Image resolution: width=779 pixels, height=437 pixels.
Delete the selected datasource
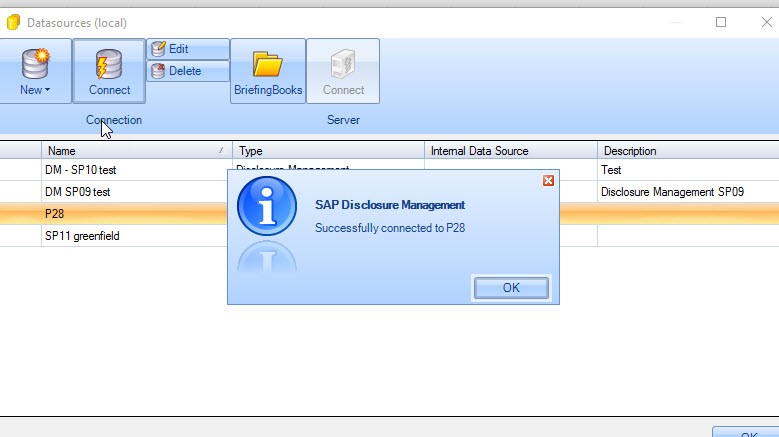(x=188, y=71)
